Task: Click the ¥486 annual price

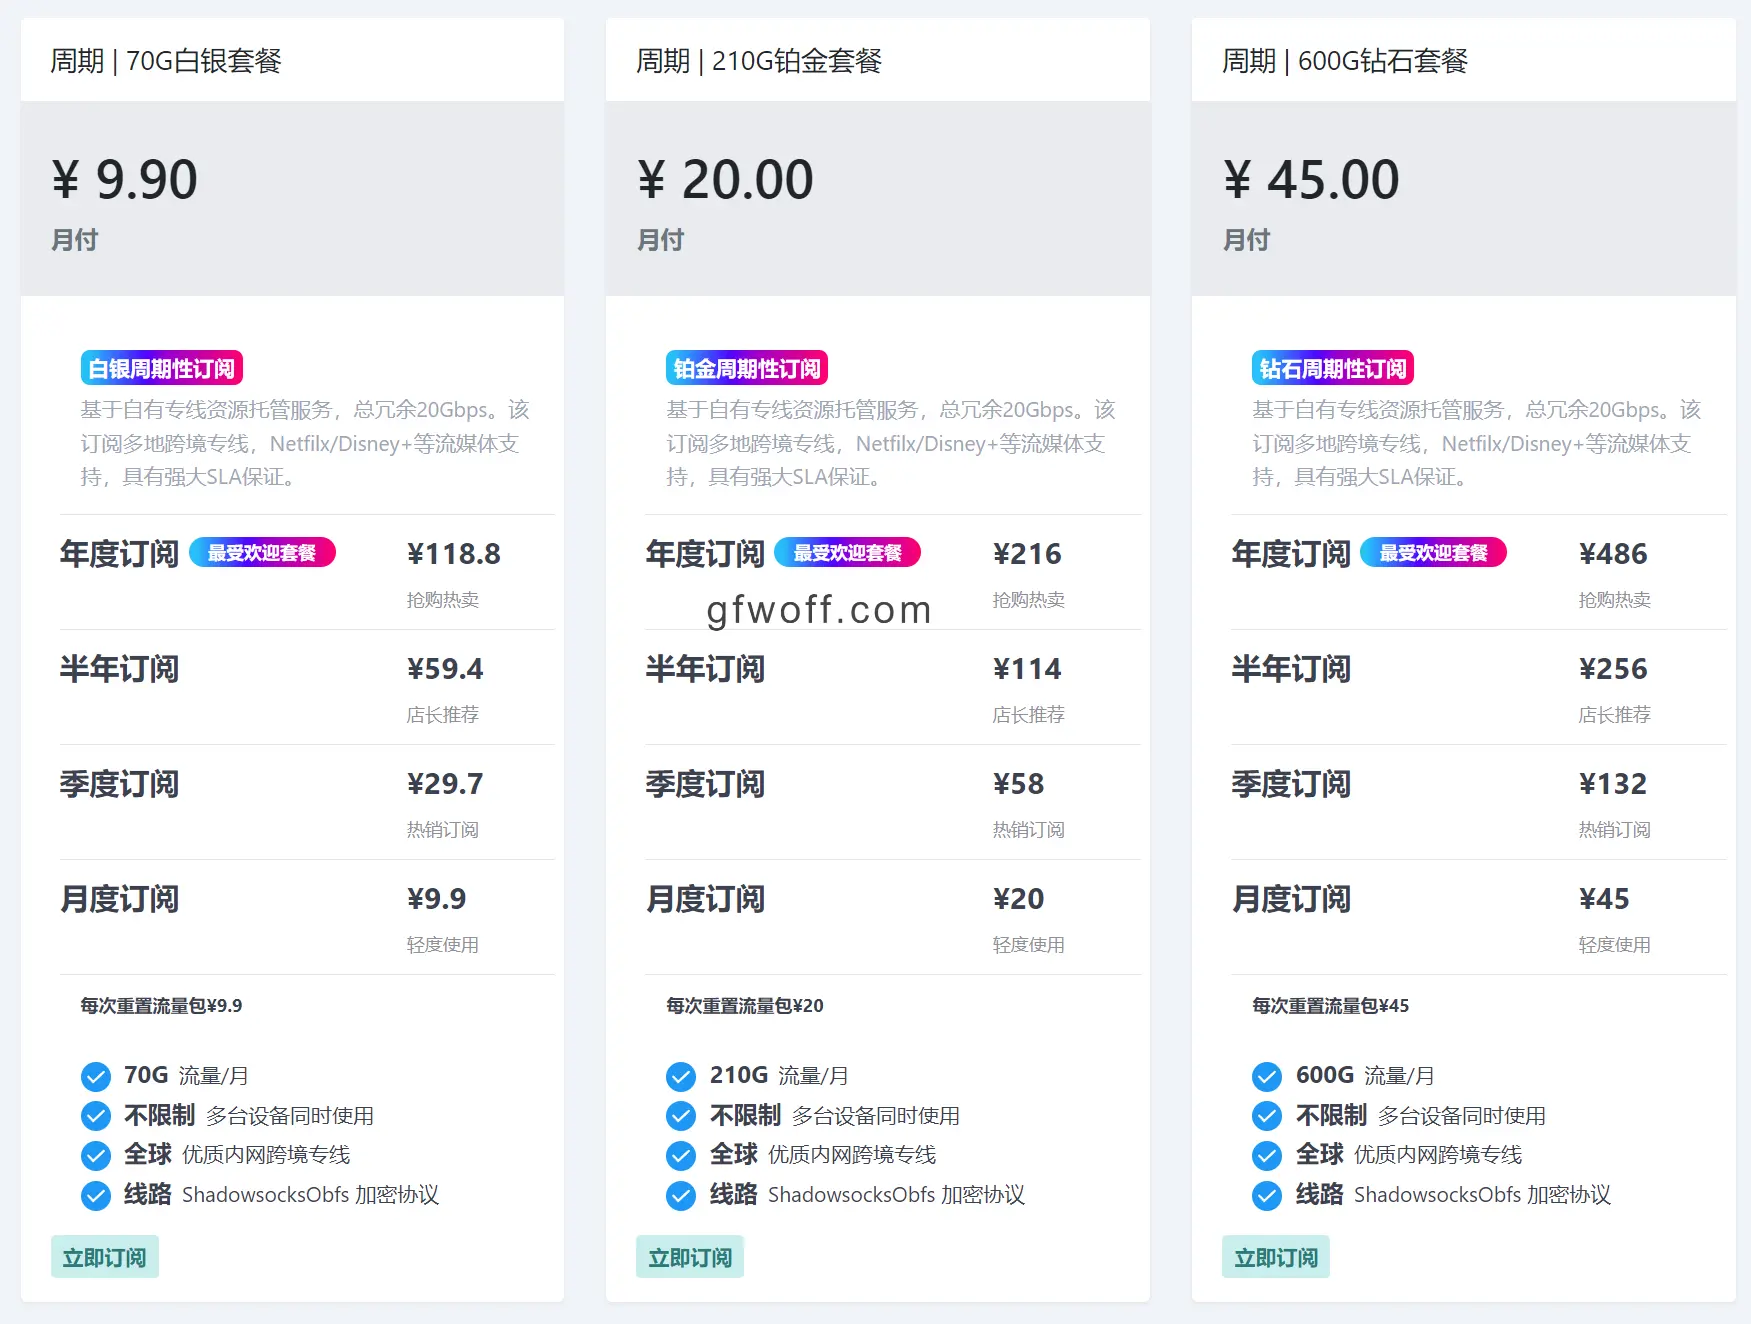Action: (1613, 554)
